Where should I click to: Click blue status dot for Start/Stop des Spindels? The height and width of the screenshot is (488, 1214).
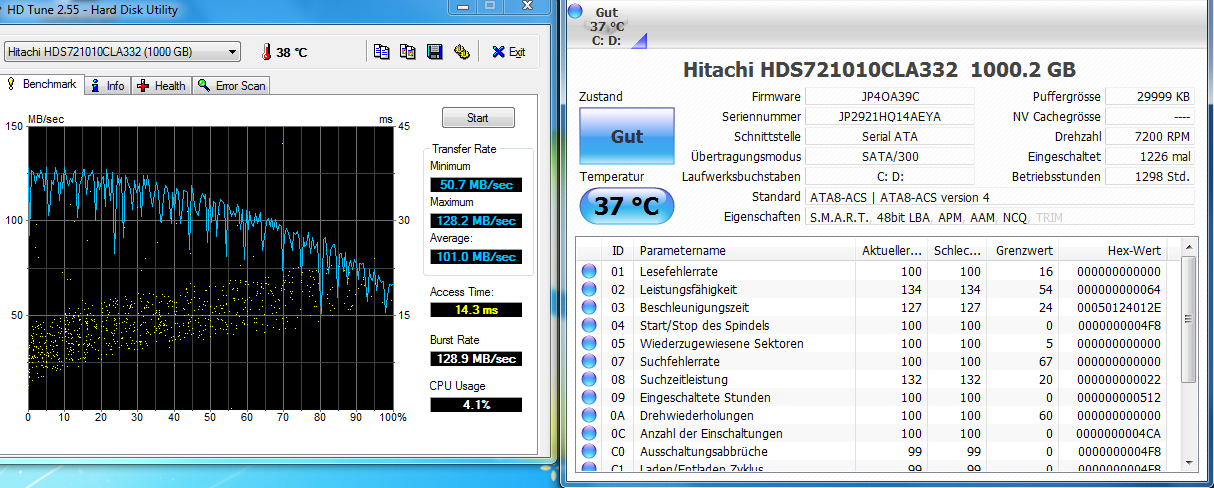coord(589,325)
